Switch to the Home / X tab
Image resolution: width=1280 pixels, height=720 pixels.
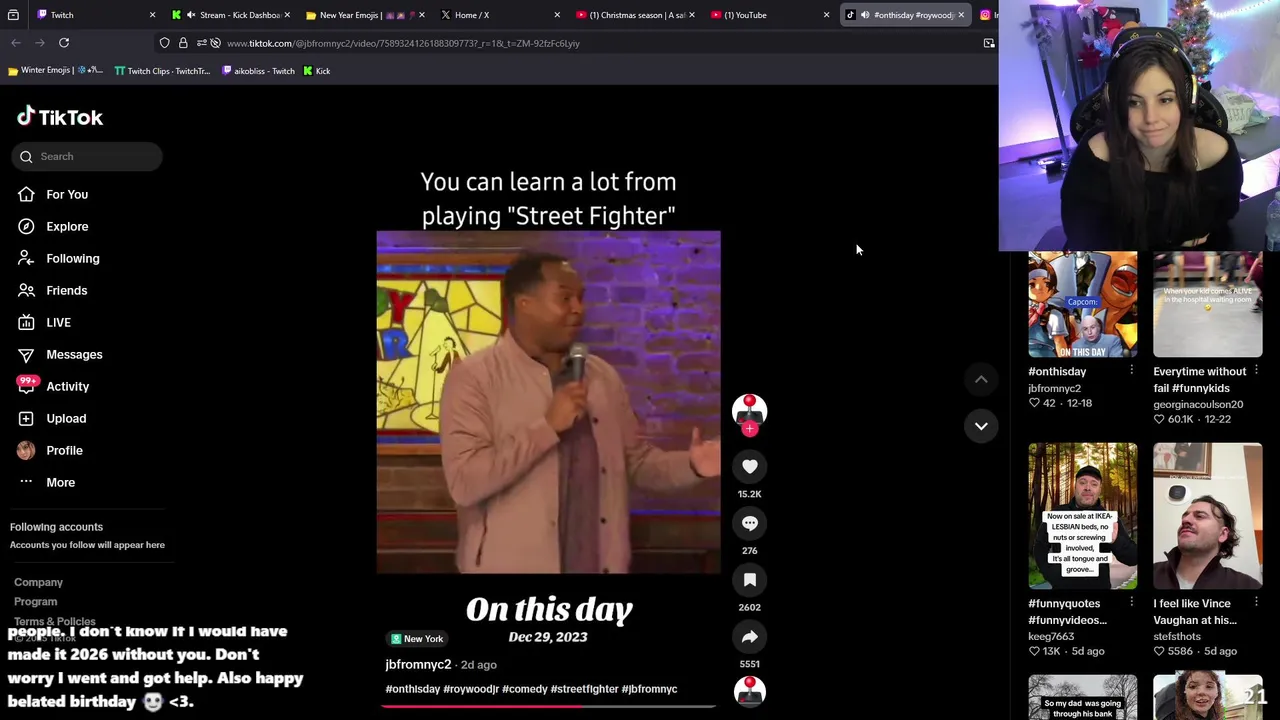[500, 15]
